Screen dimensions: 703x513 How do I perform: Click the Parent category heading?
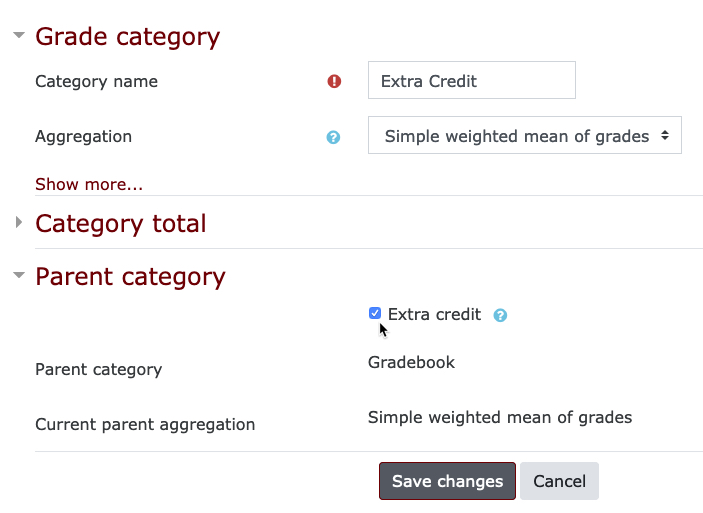(130, 276)
